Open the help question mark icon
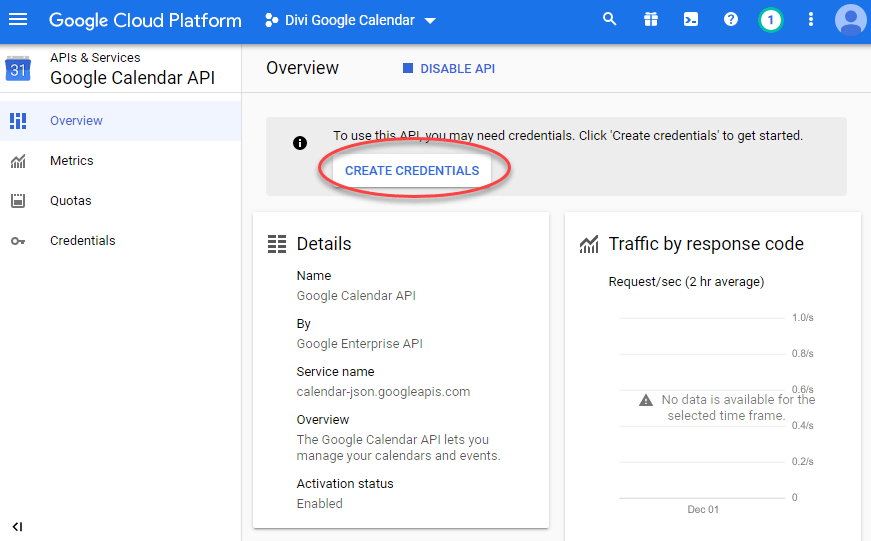Image resolution: width=871 pixels, height=541 pixels. [730, 19]
